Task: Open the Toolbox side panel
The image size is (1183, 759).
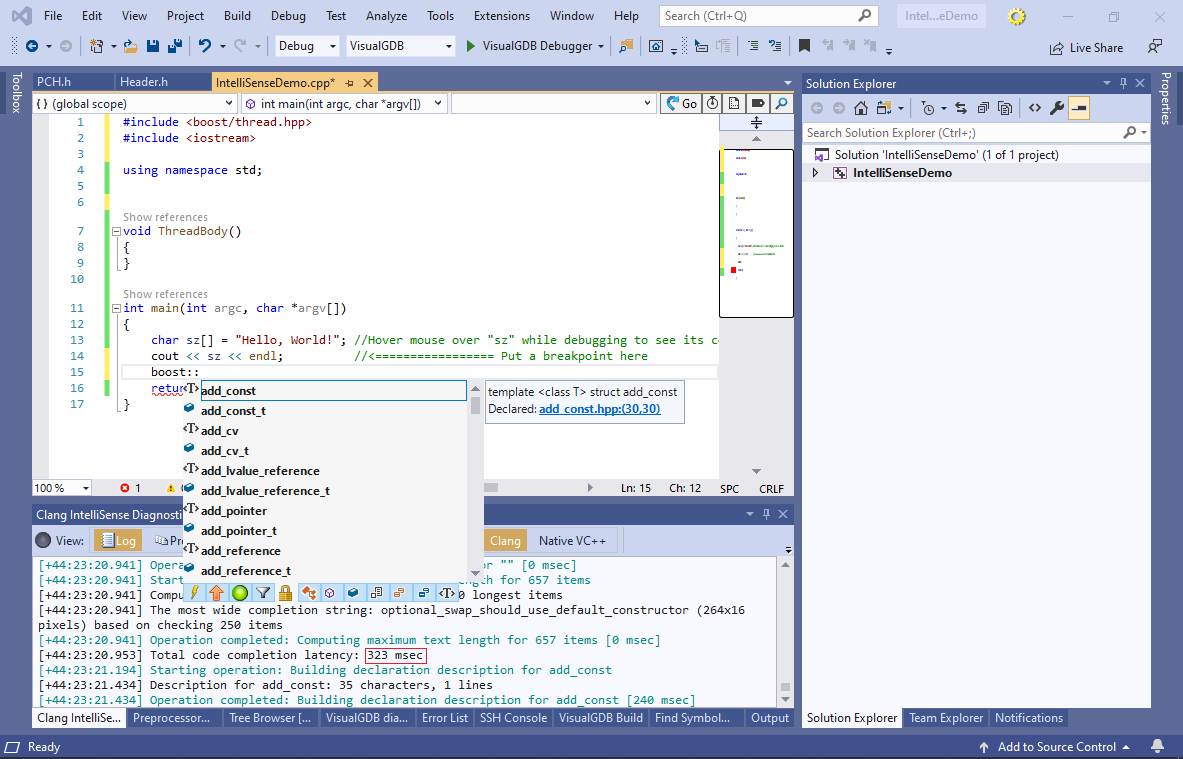Action: click(17, 92)
